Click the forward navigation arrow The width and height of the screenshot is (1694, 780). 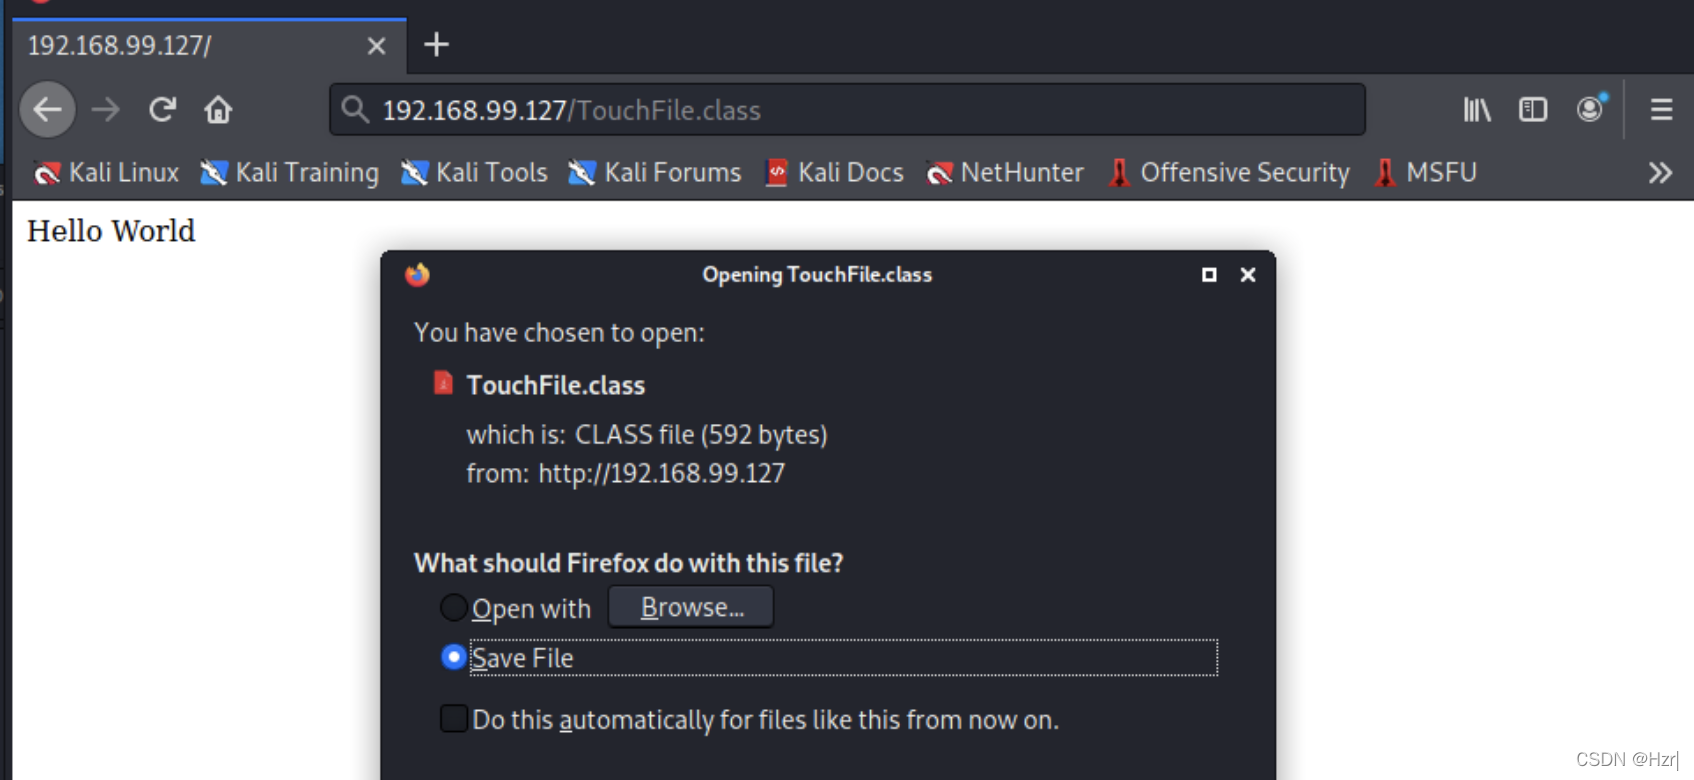click(x=105, y=109)
